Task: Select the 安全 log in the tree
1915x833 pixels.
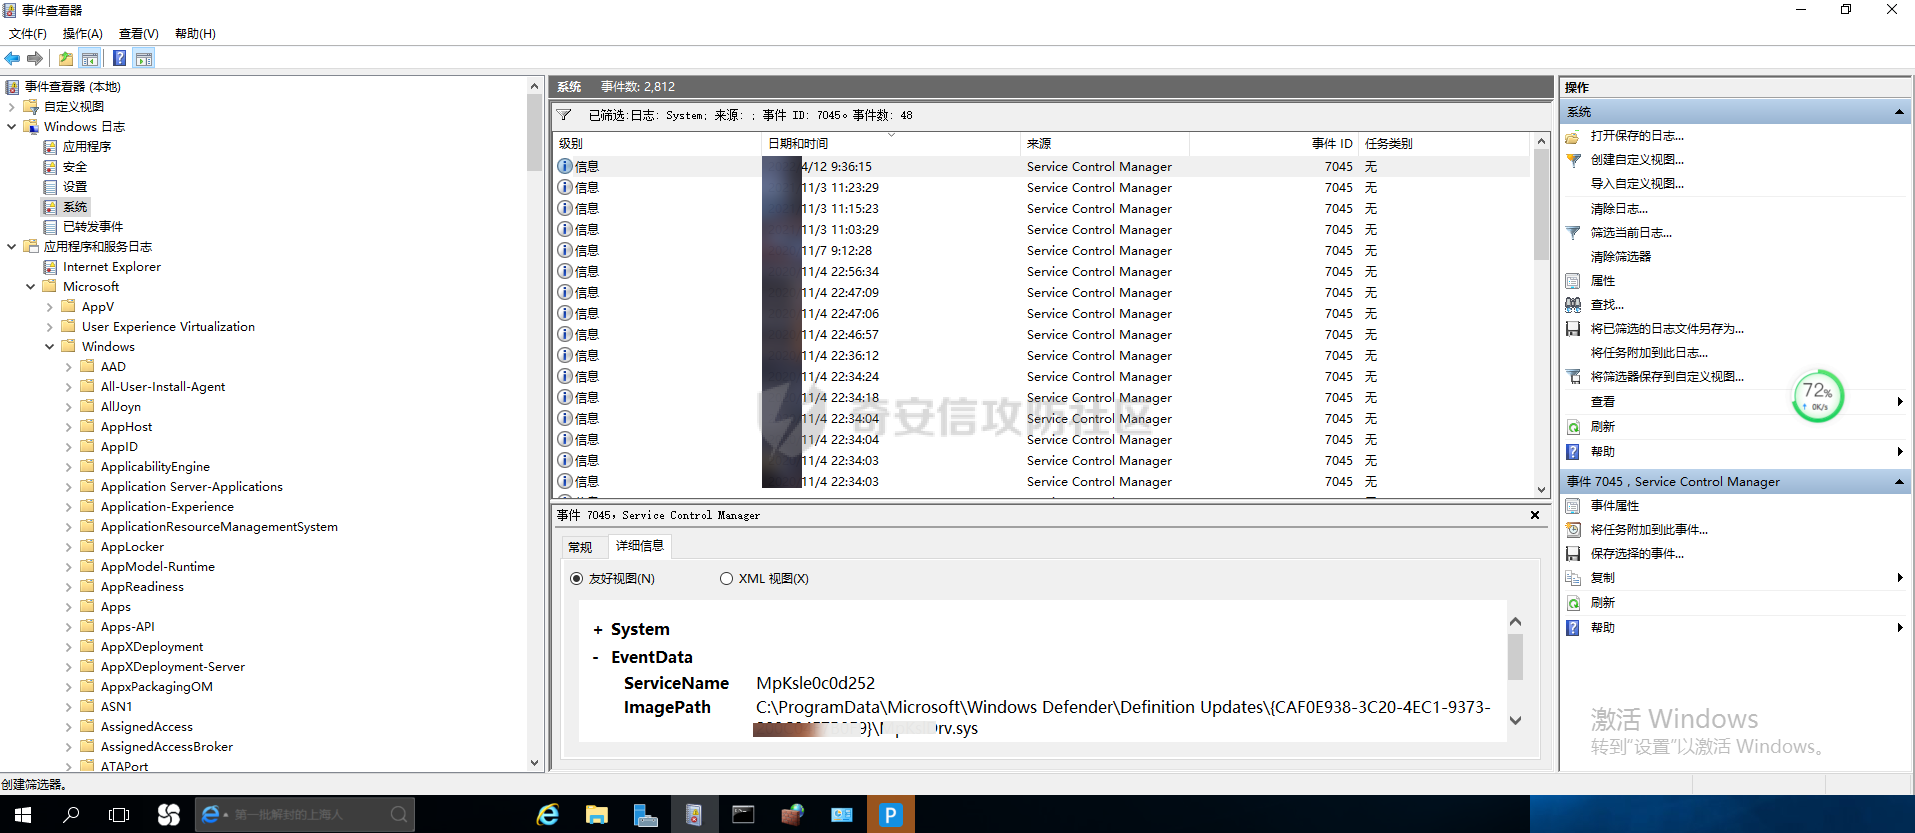Action: (x=75, y=167)
